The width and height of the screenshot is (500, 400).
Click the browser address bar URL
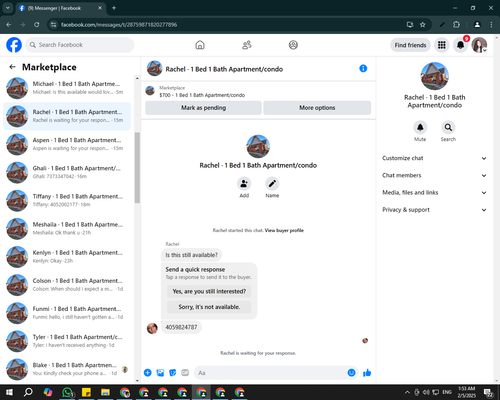(x=119, y=25)
